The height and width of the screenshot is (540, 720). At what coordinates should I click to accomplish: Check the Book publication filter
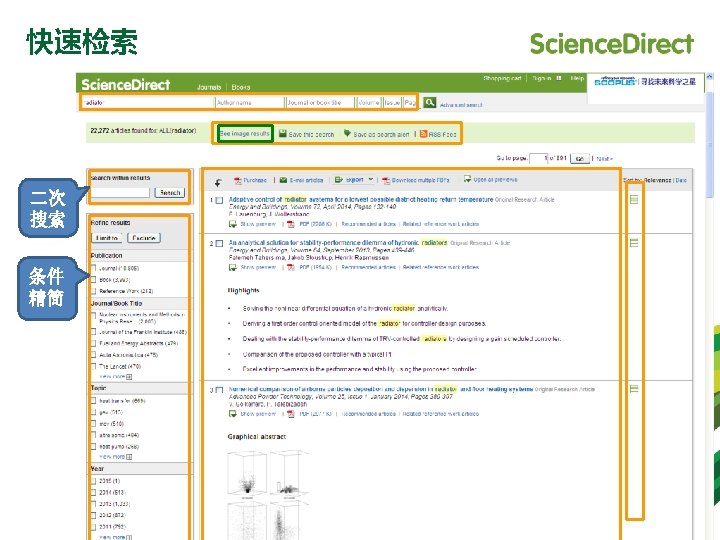pos(94,280)
